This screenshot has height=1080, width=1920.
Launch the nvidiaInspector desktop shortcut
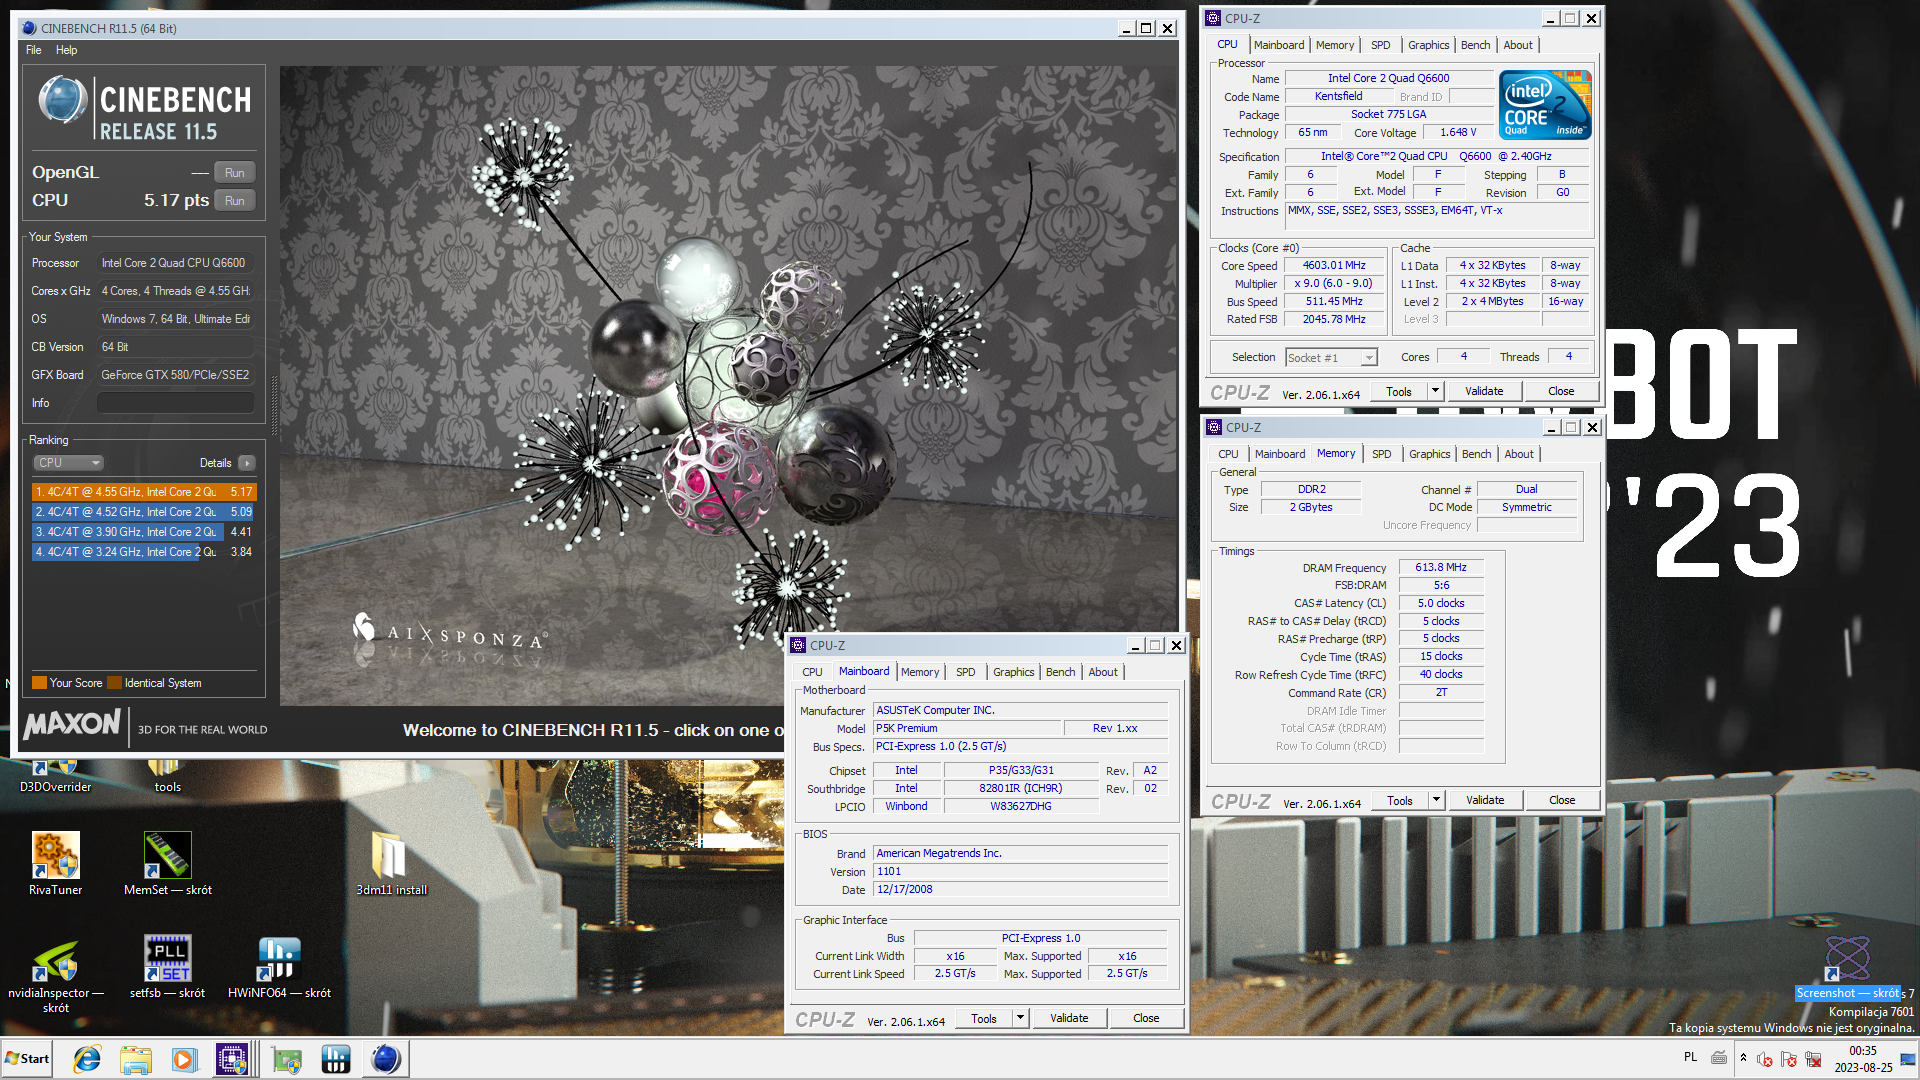pyautogui.click(x=55, y=975)
